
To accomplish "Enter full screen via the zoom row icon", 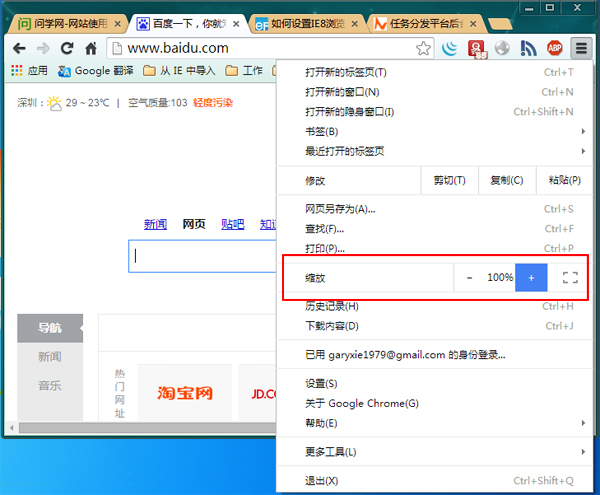I will [x=570, y=277].
